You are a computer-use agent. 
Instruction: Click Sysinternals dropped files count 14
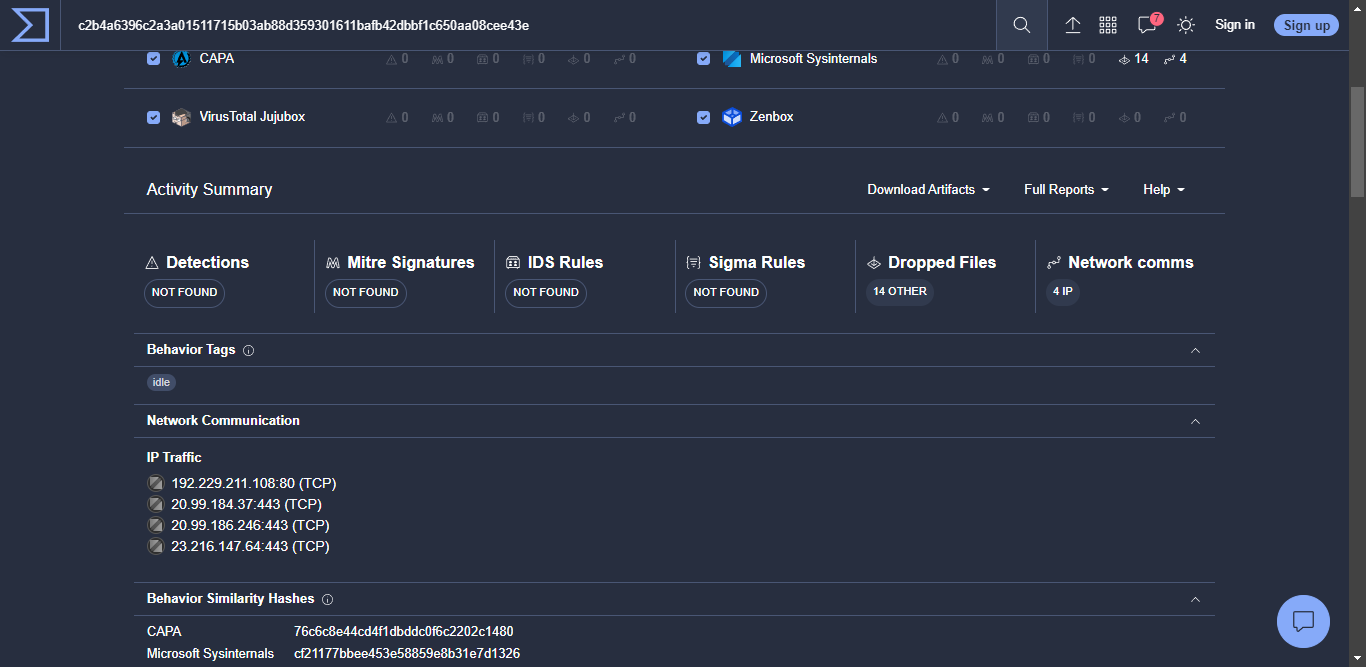(1133, 59)
